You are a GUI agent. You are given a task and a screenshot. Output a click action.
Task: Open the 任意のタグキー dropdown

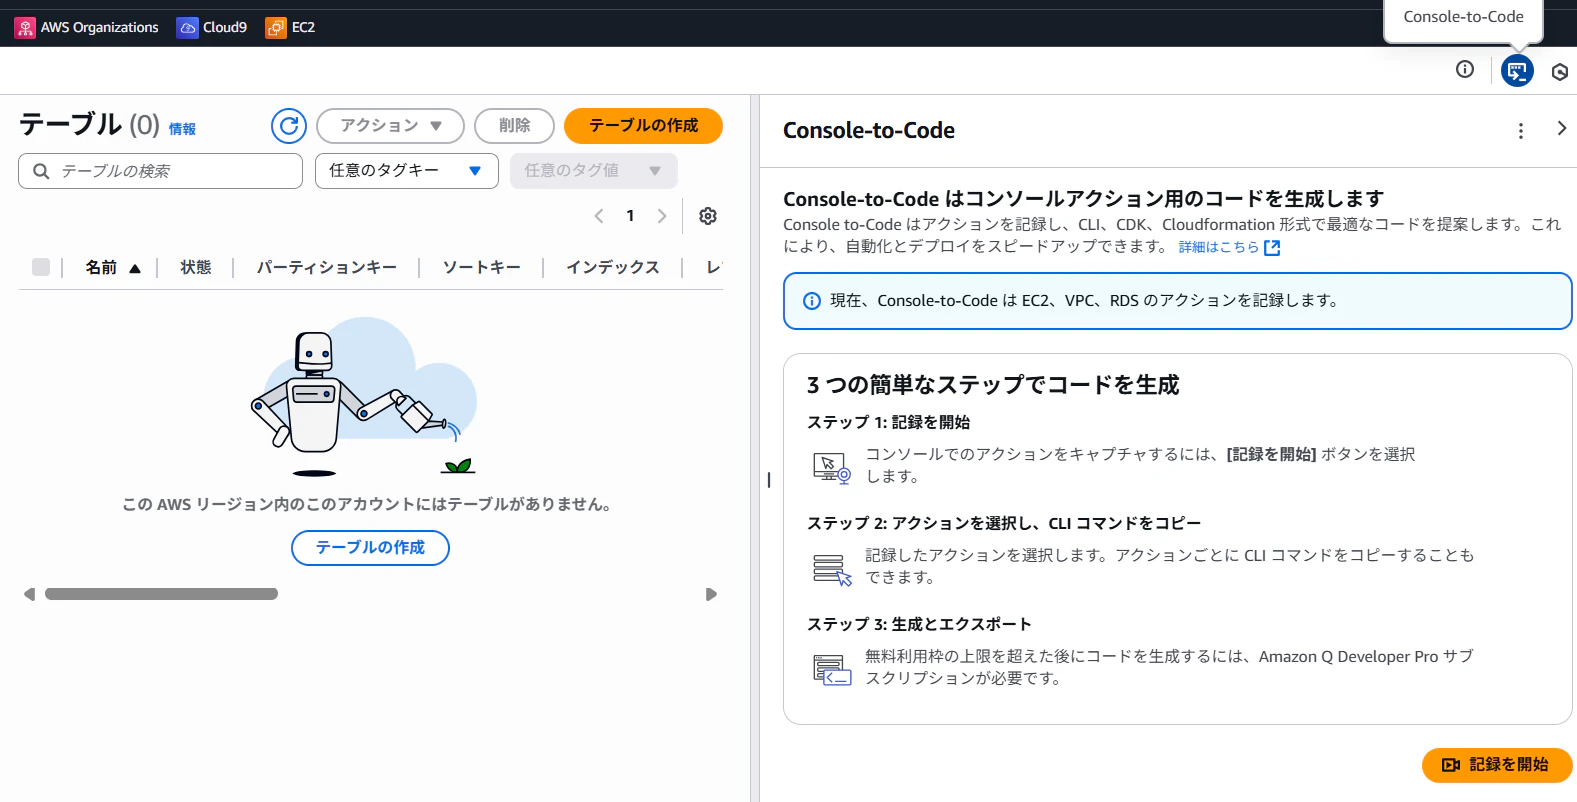pyautogui.click(x=407, y=171)
